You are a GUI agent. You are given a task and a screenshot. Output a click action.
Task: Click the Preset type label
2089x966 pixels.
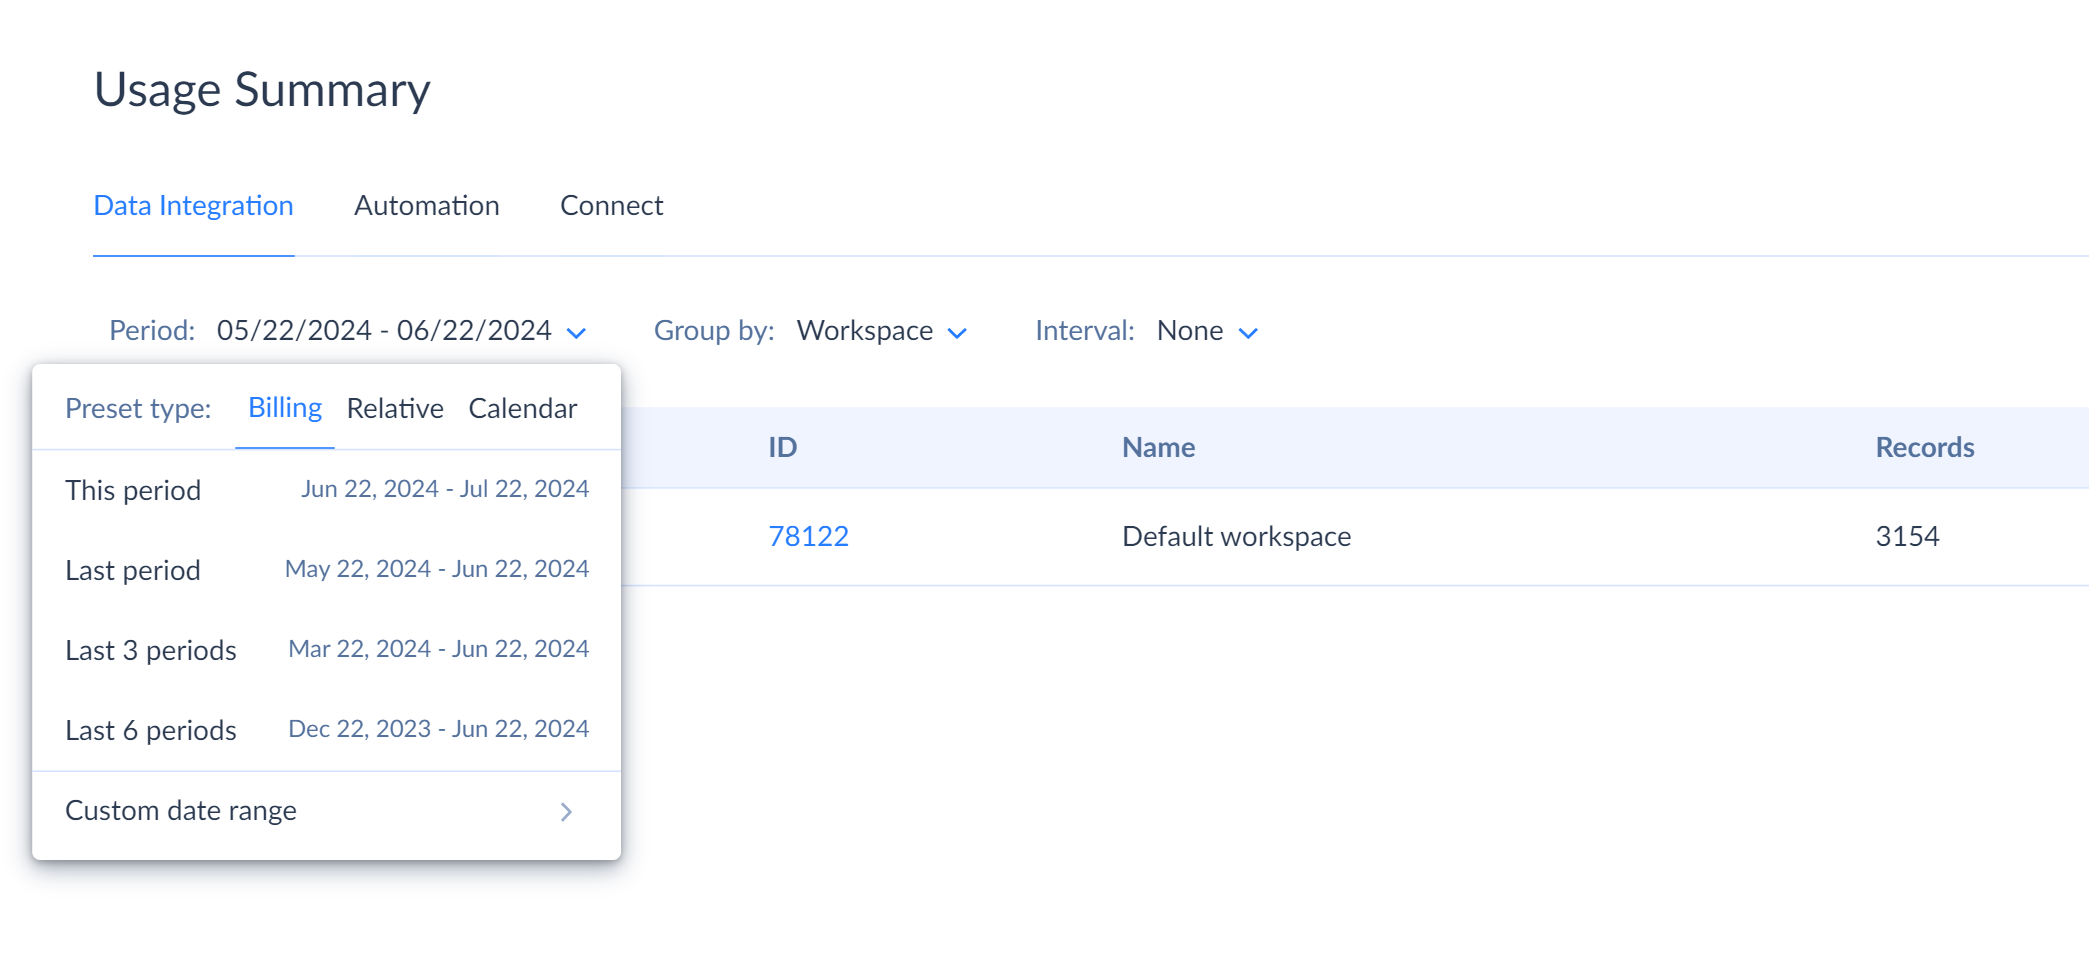coord(138,409)
